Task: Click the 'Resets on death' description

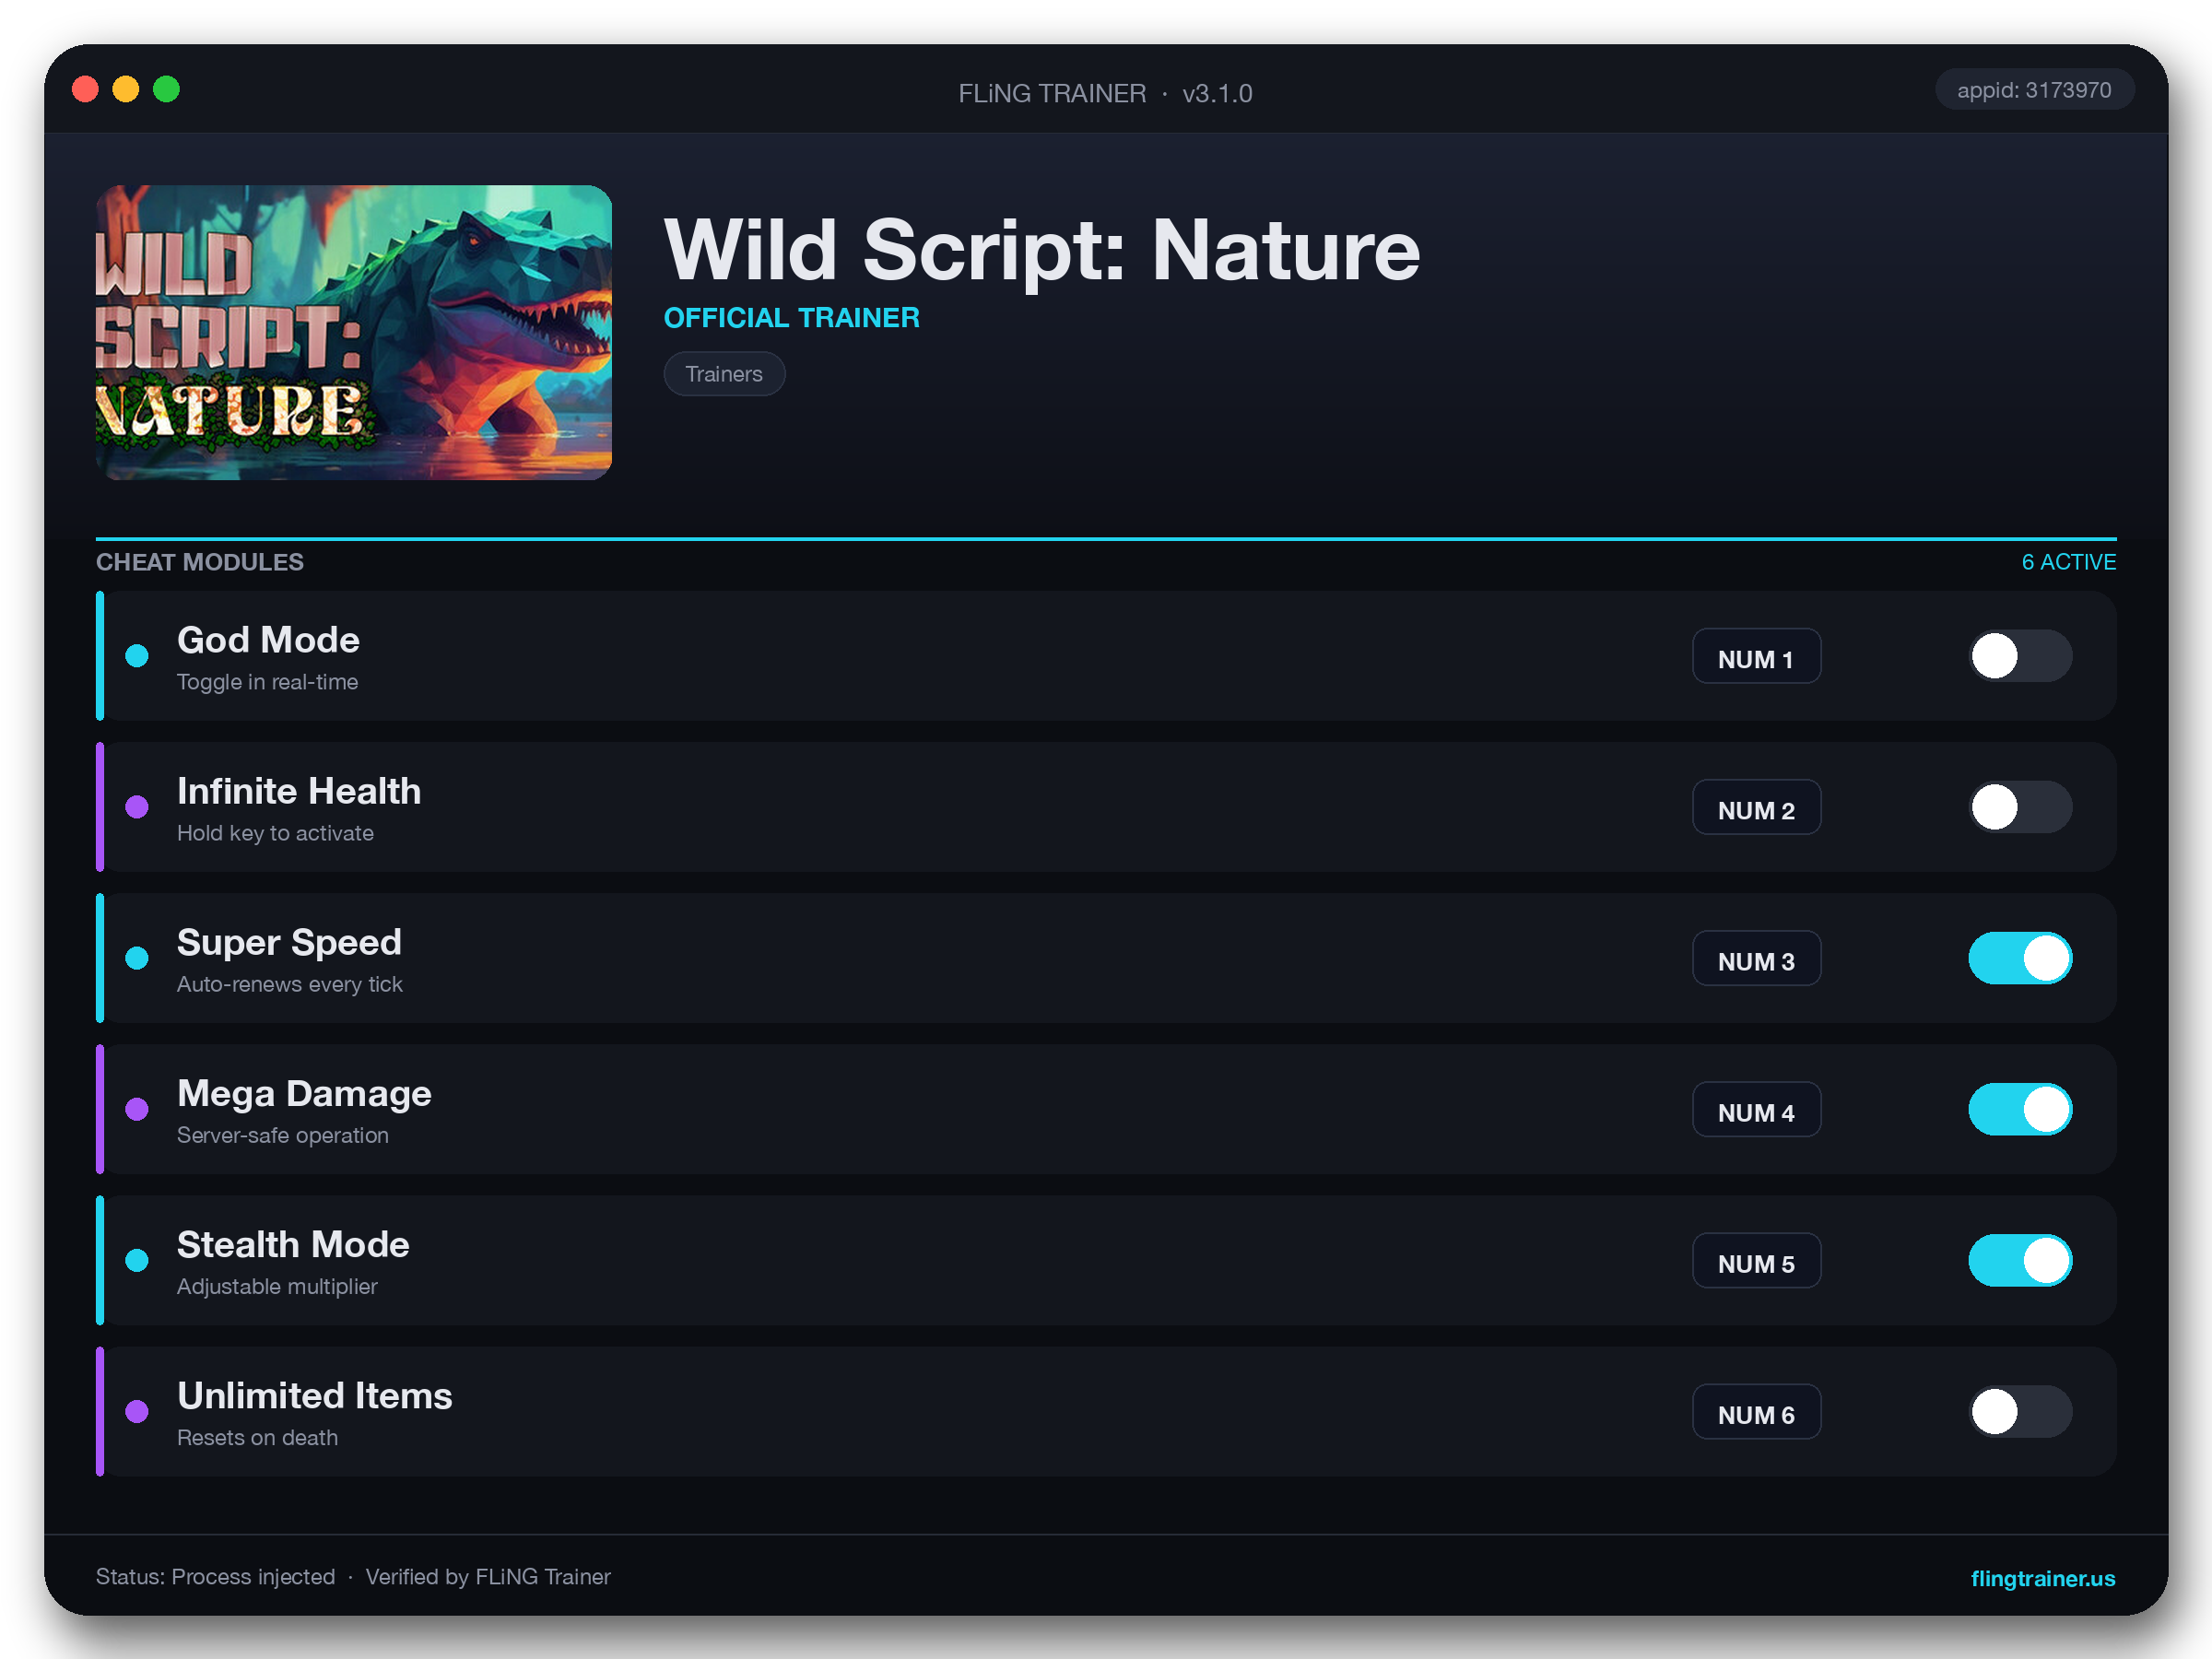Action: [x=257, y=1437]
